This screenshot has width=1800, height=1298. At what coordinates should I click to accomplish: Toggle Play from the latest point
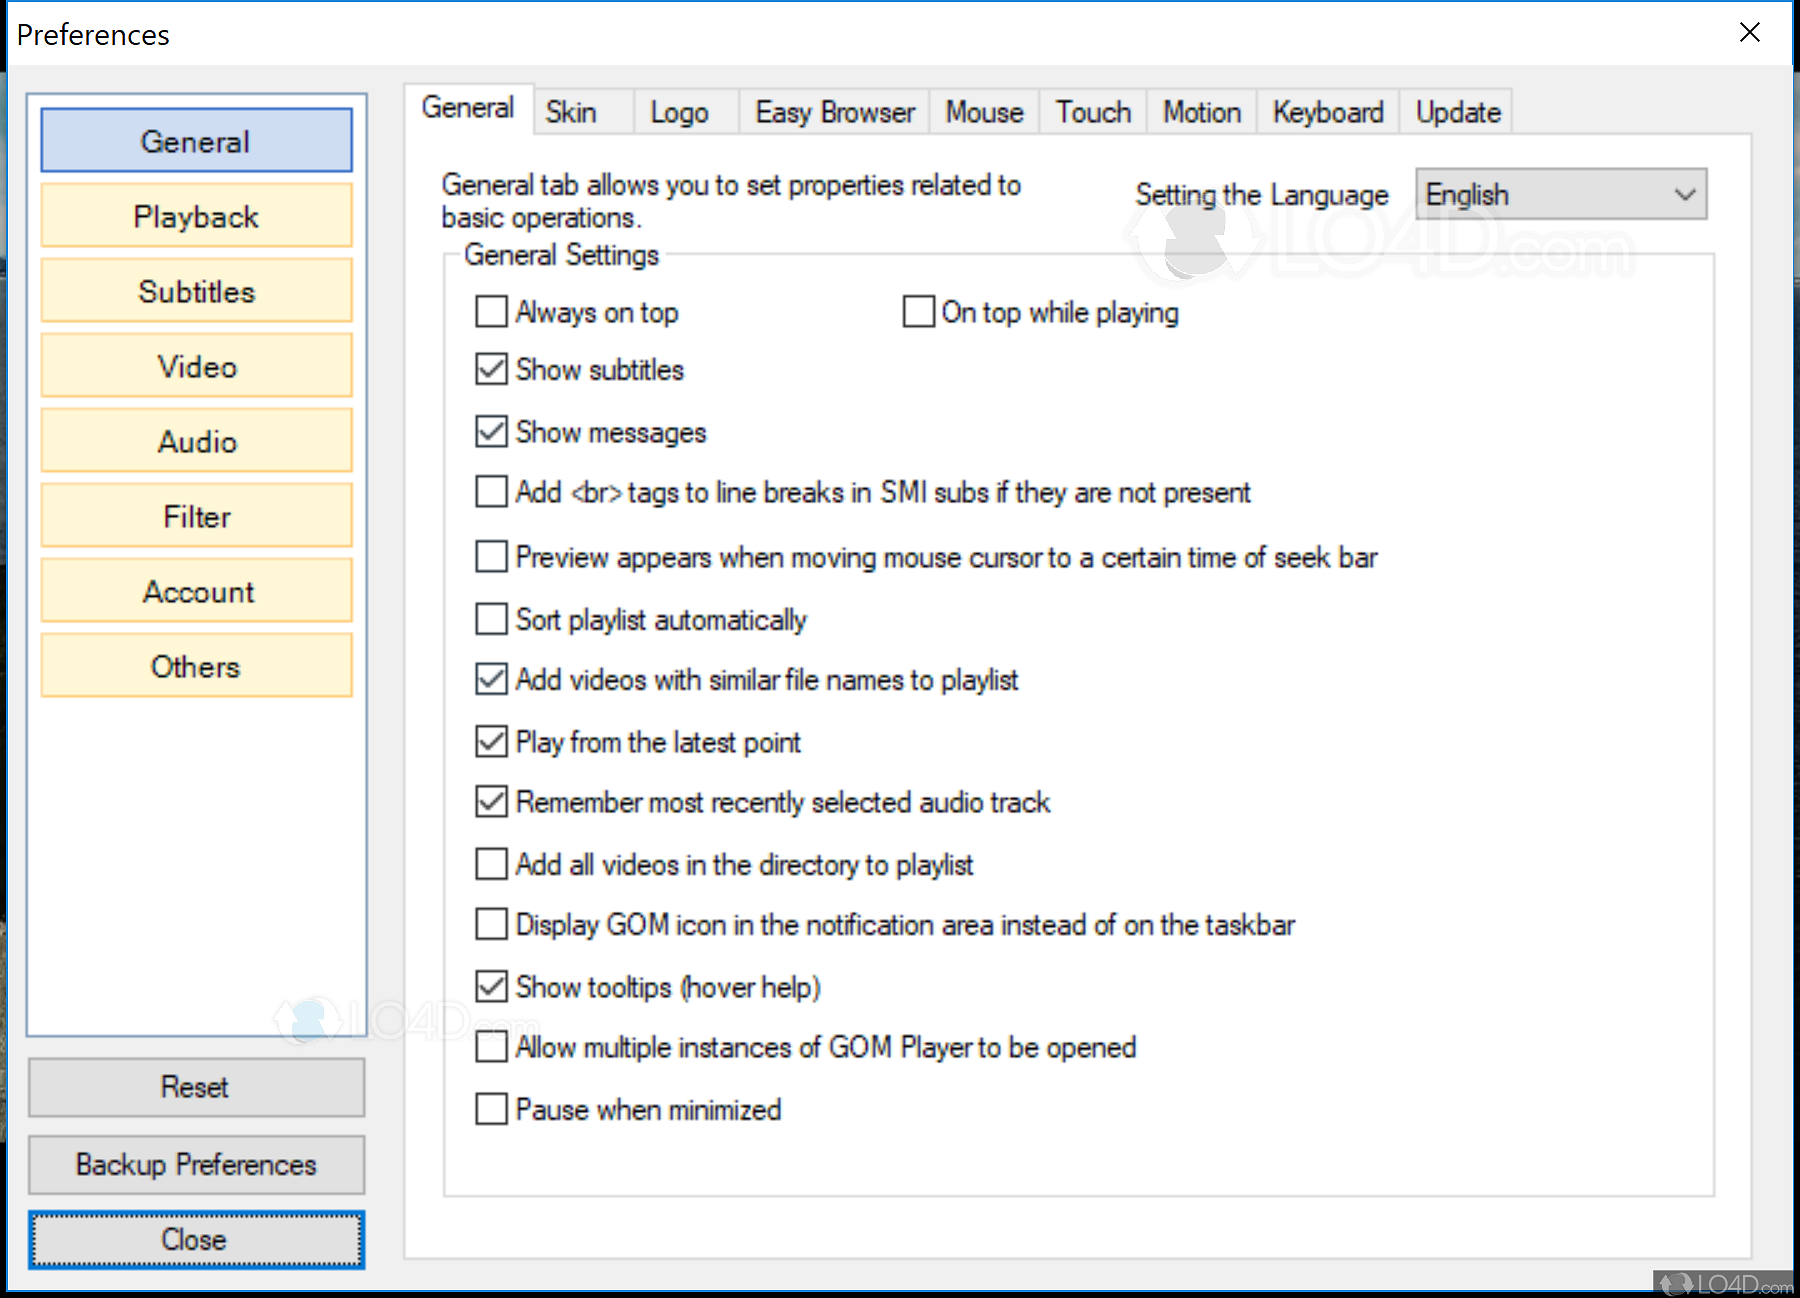pyautogui.click(x=491, y=742)
